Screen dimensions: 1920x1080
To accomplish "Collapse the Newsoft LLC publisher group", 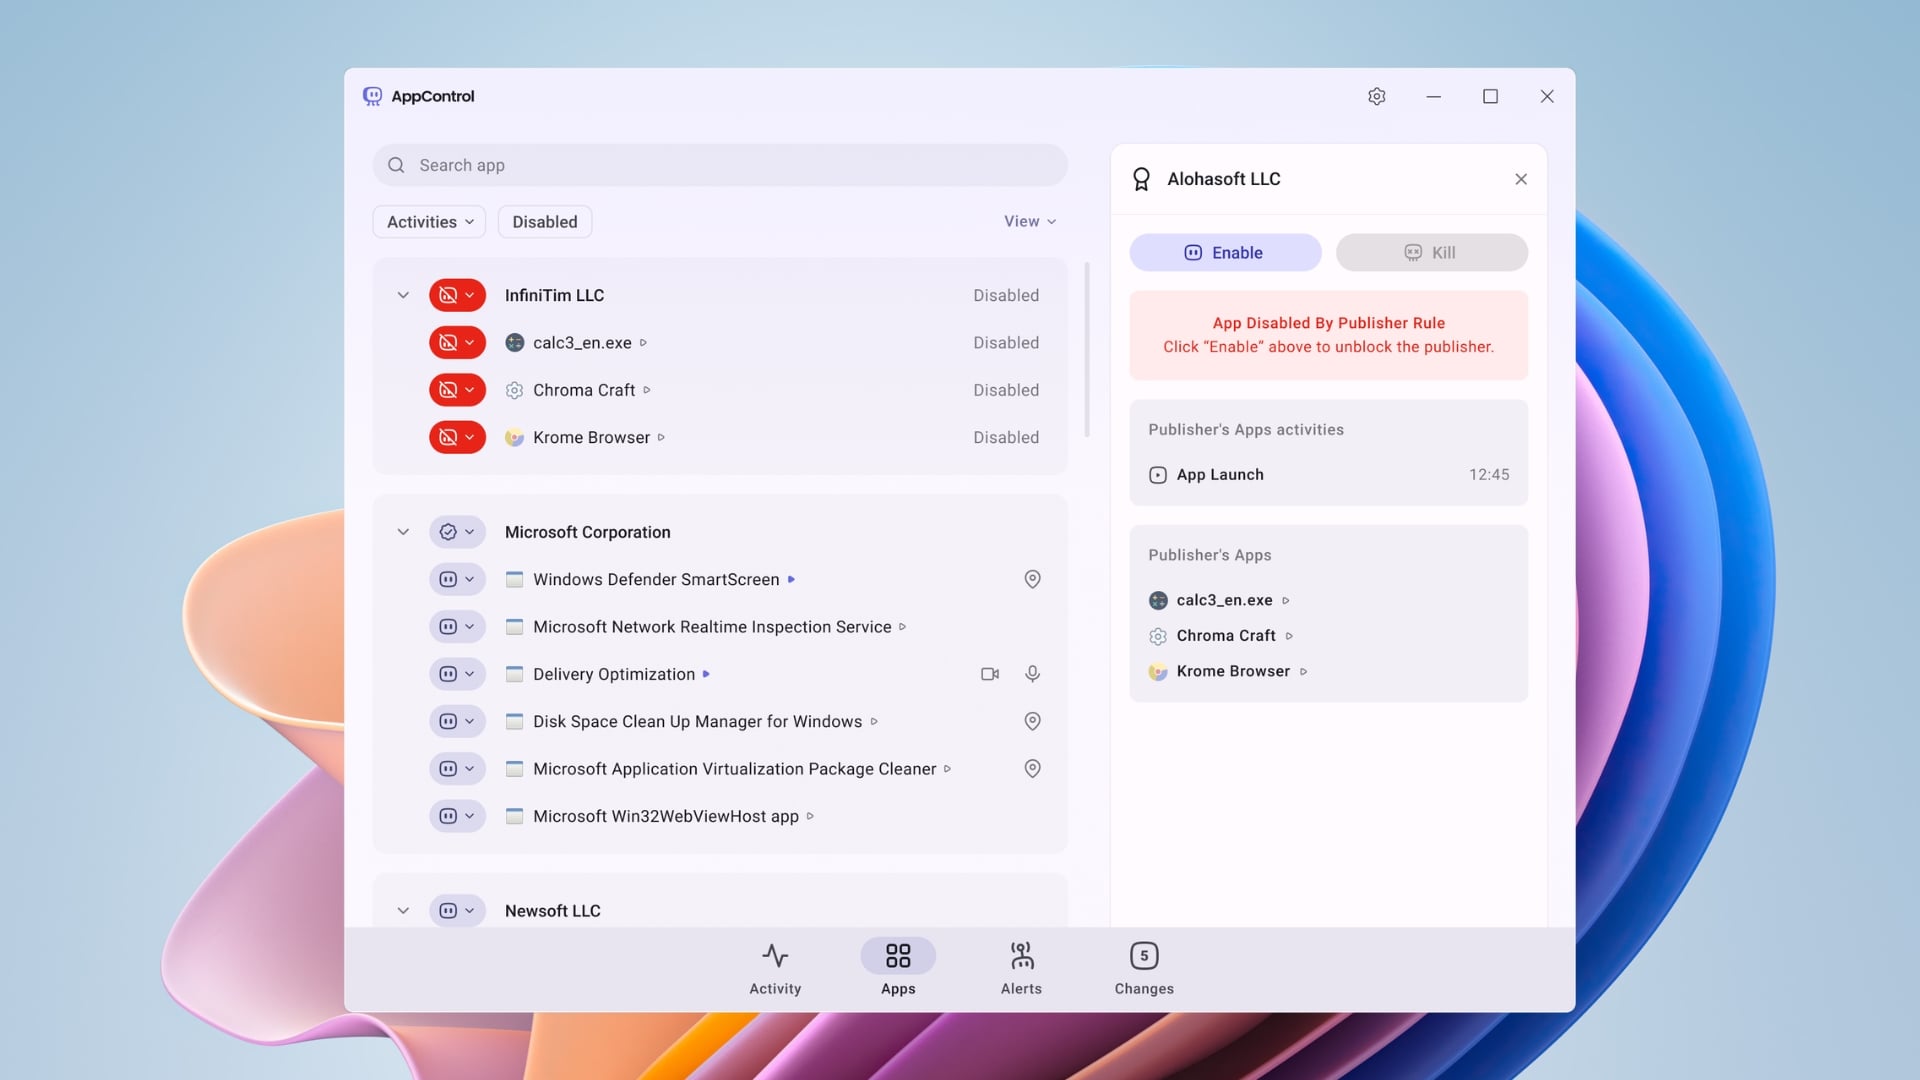I will [403, 911].
